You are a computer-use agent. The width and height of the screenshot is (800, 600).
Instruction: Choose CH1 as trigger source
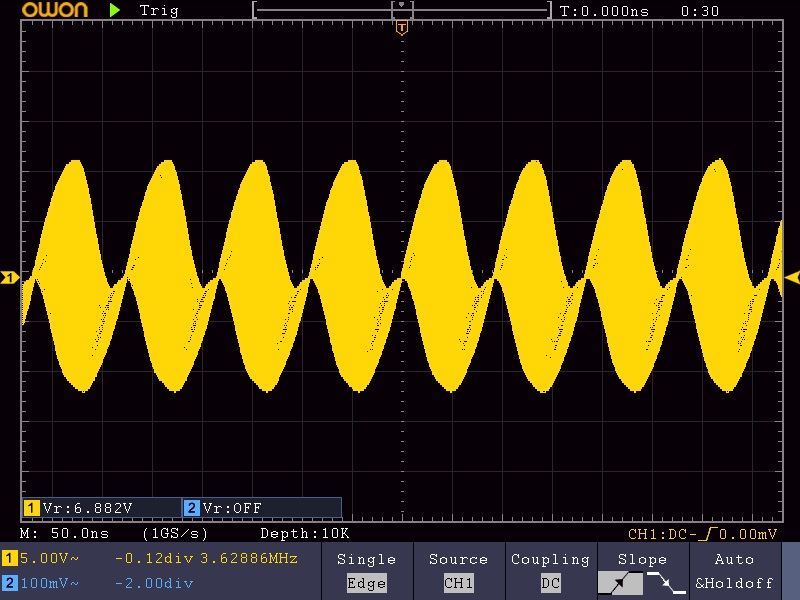pos(458,583)
